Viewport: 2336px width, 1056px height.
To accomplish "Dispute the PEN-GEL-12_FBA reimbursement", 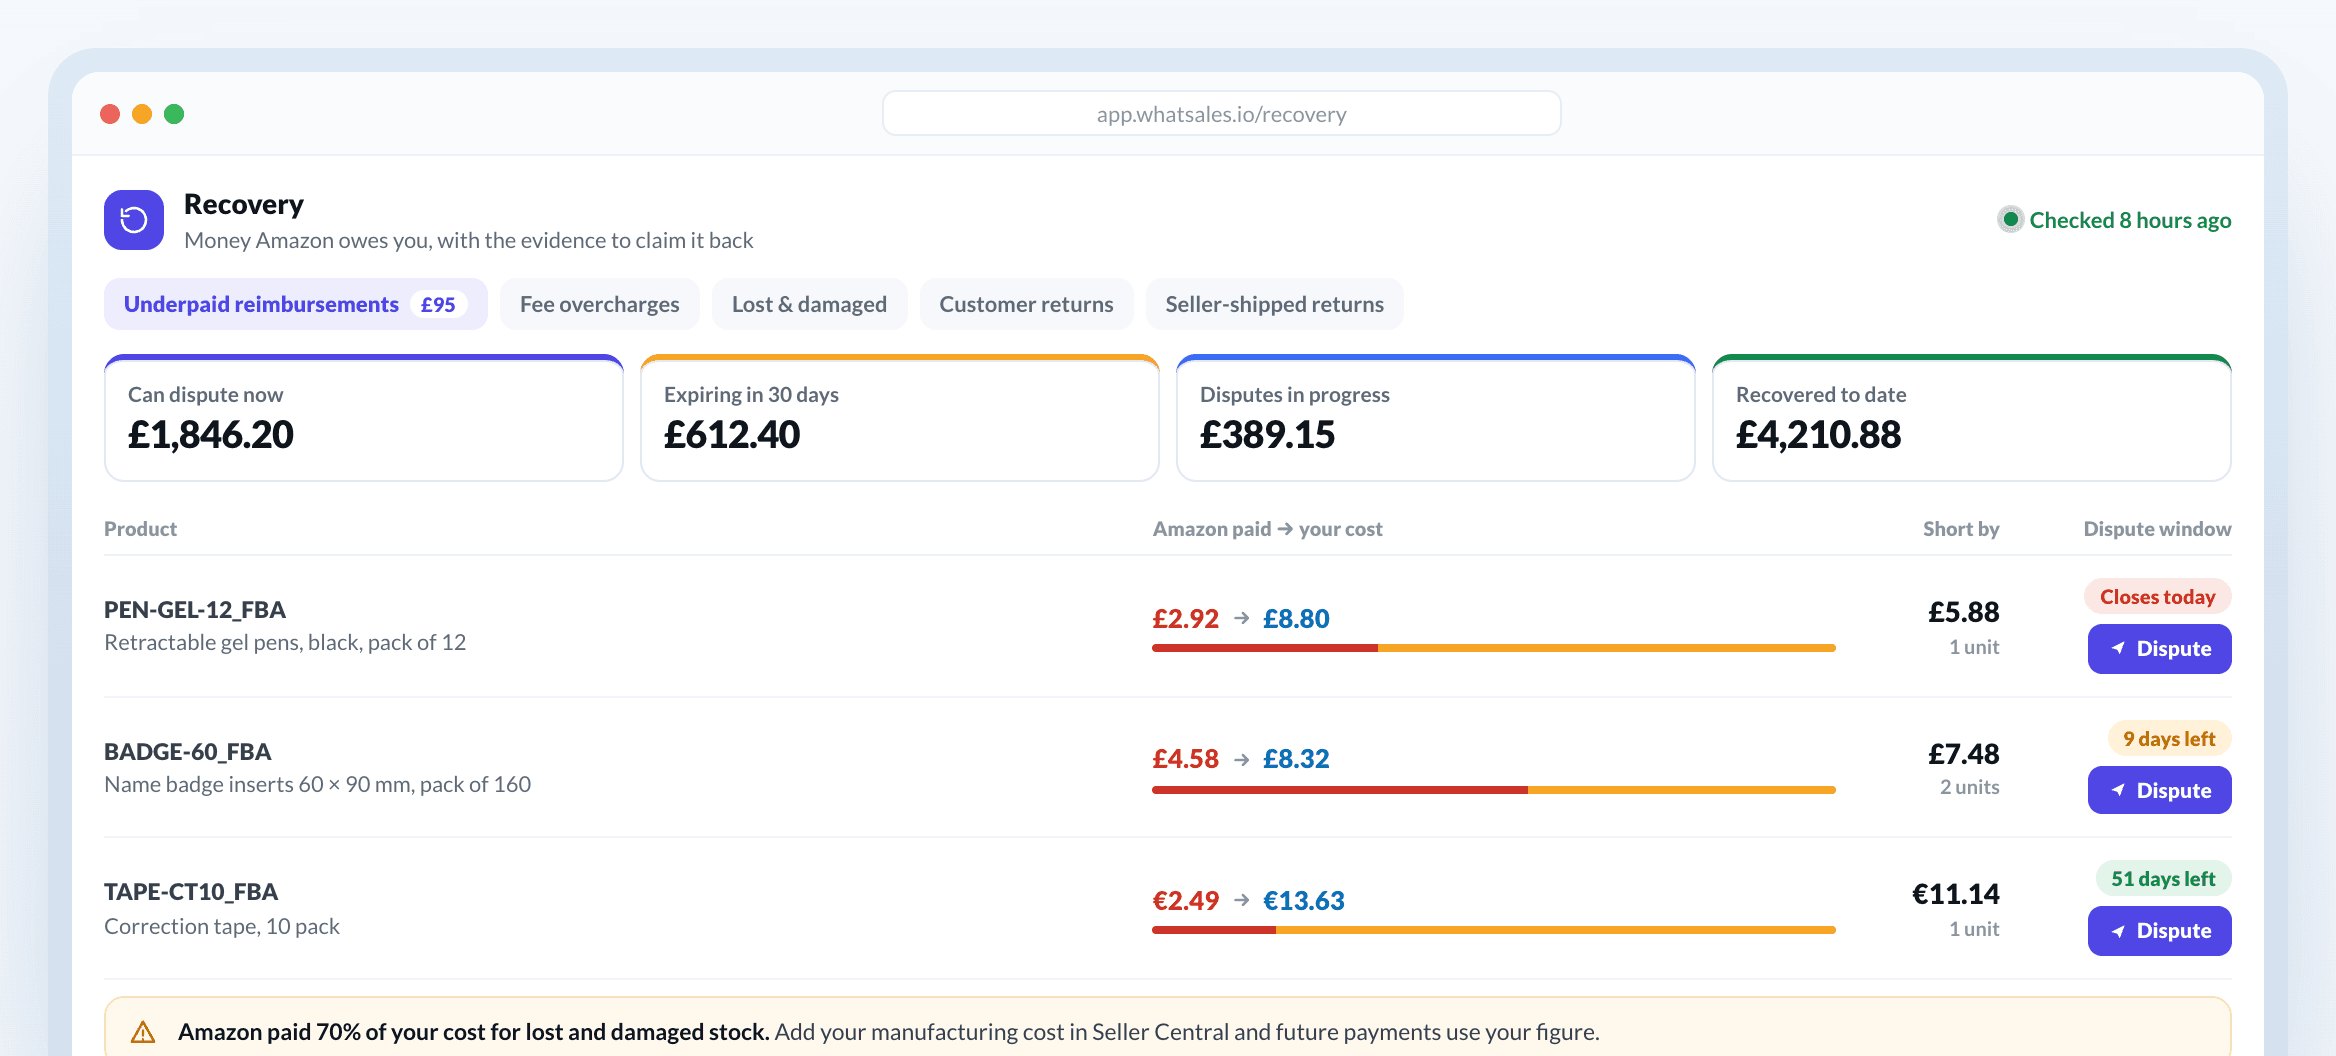I will pos(2160,649).
